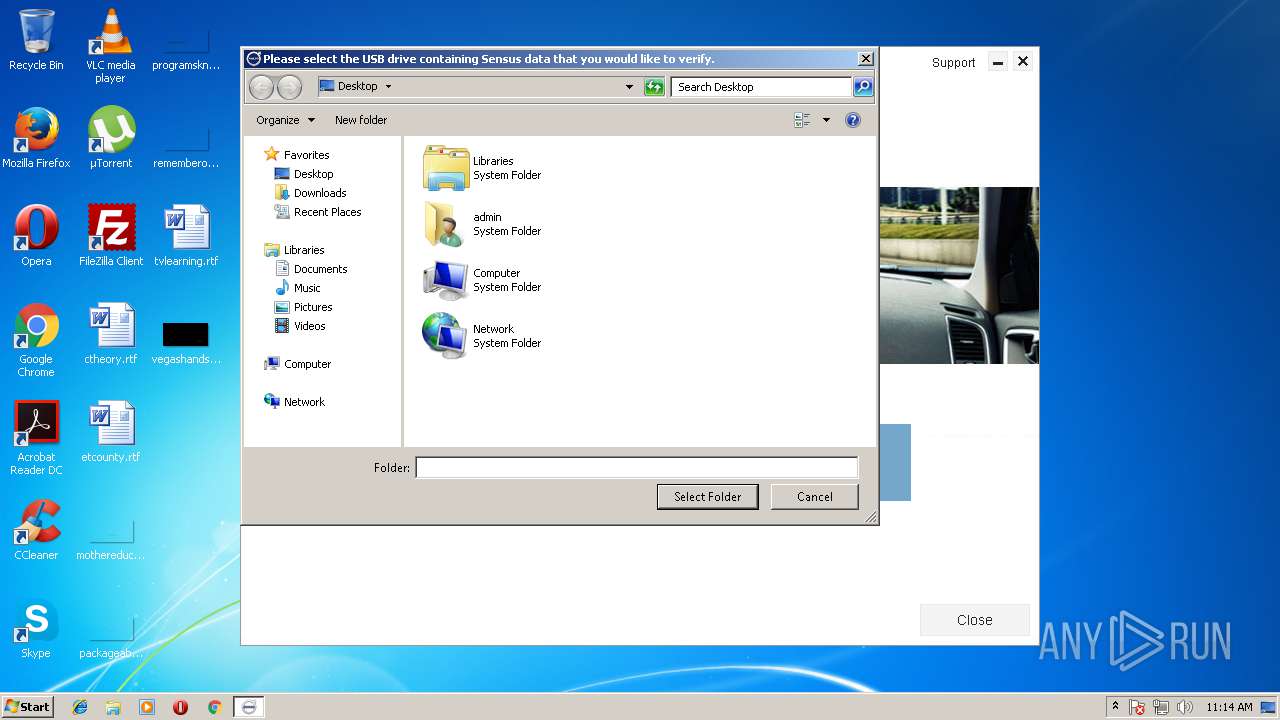Open Opera icon in taskbar
Image resolution: width=1280 pixels, height=720 pixels.
tap(180, 707)
